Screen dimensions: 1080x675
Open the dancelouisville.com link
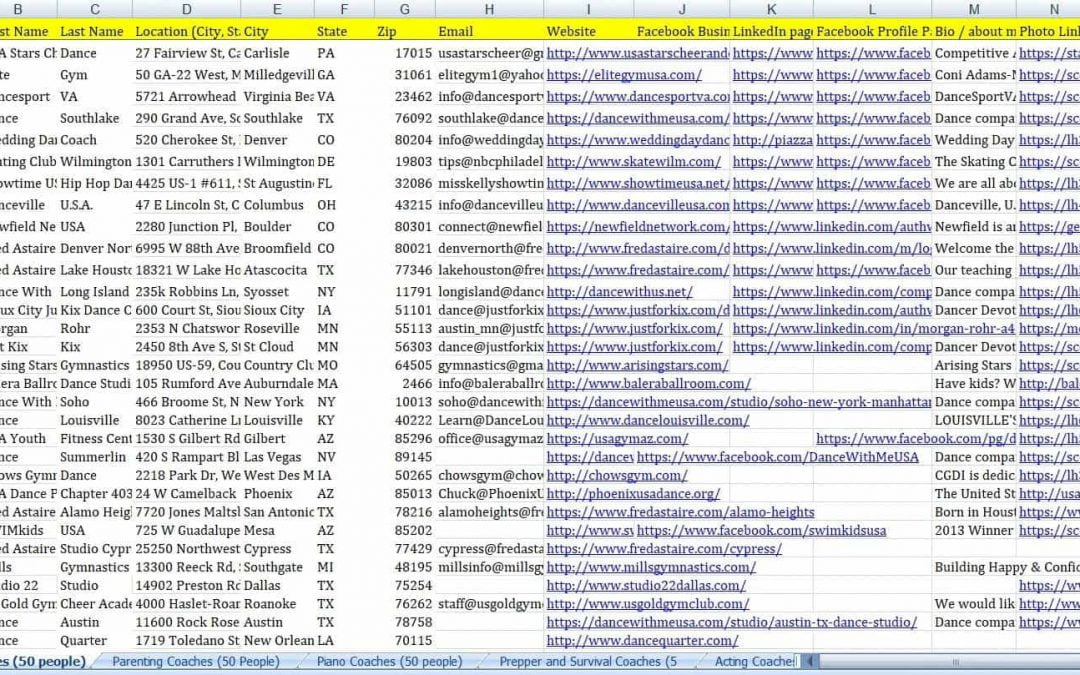click(647, 420)
